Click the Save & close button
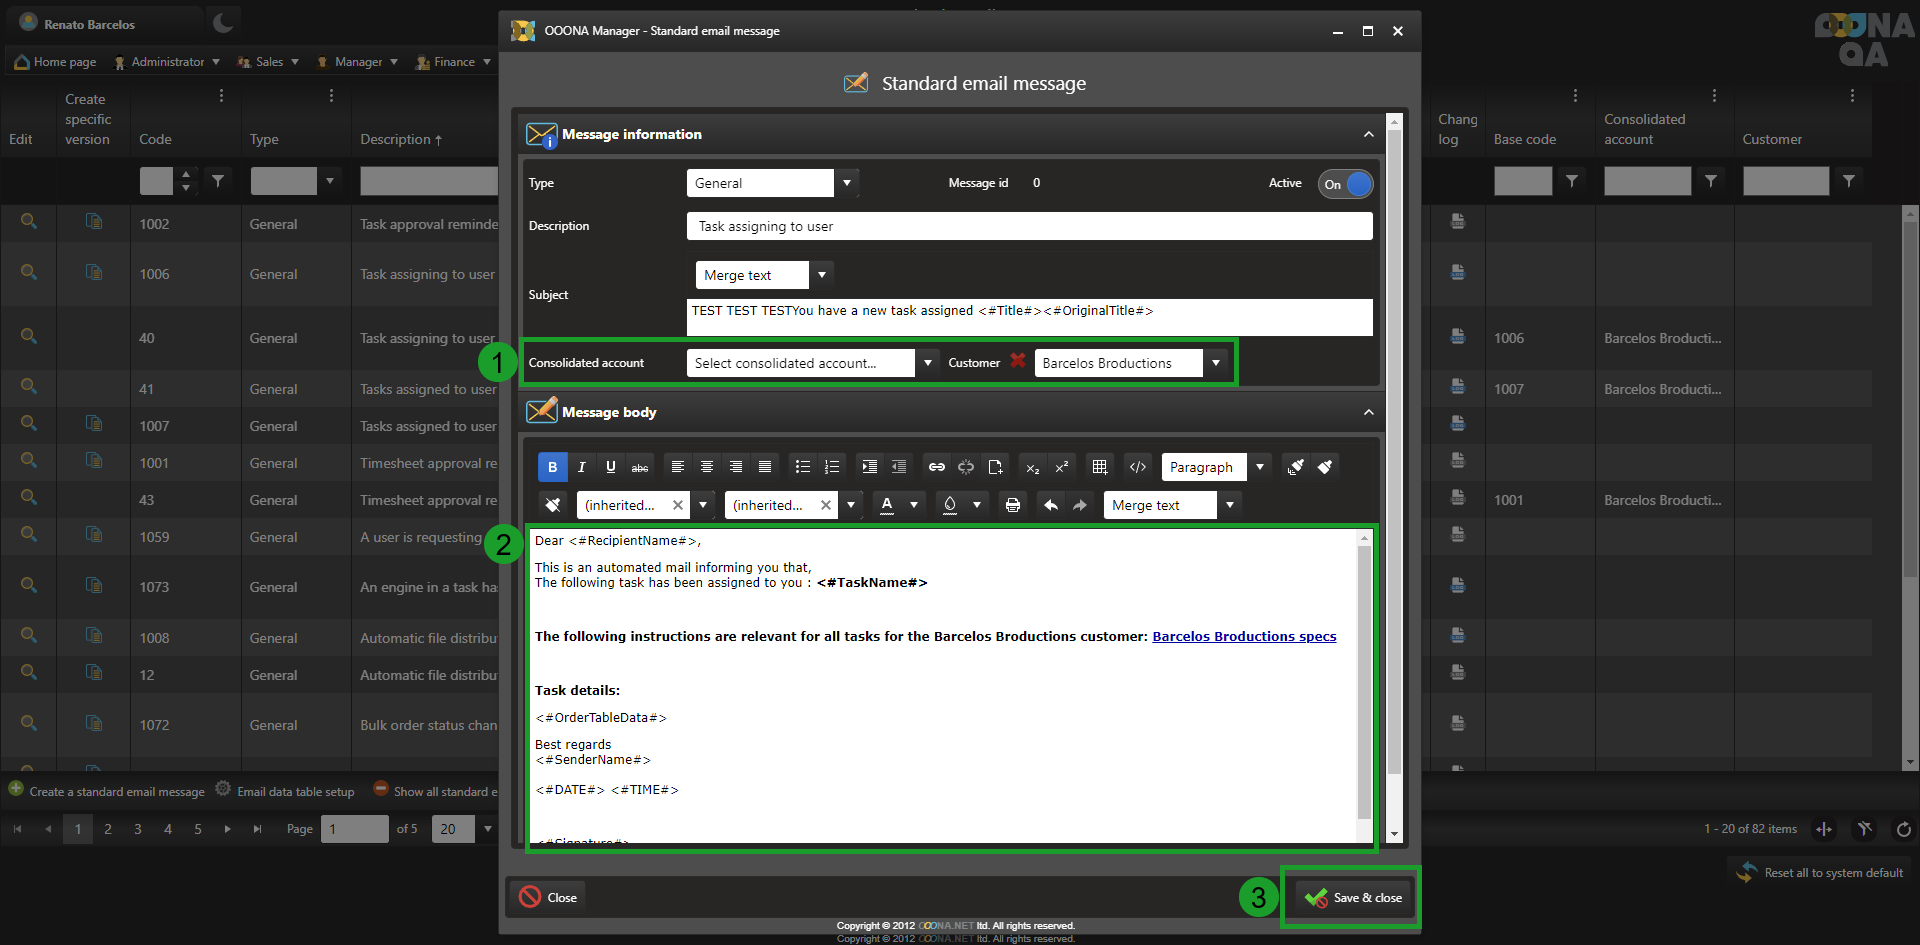Viewport: 1920px width, 945px height. tap(1353, 898)
